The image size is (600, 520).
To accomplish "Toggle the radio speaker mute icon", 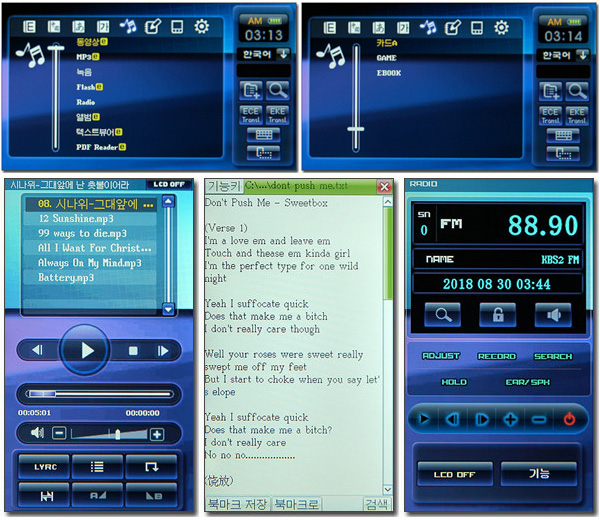I will pyautogui.click(x=553, y=315).
